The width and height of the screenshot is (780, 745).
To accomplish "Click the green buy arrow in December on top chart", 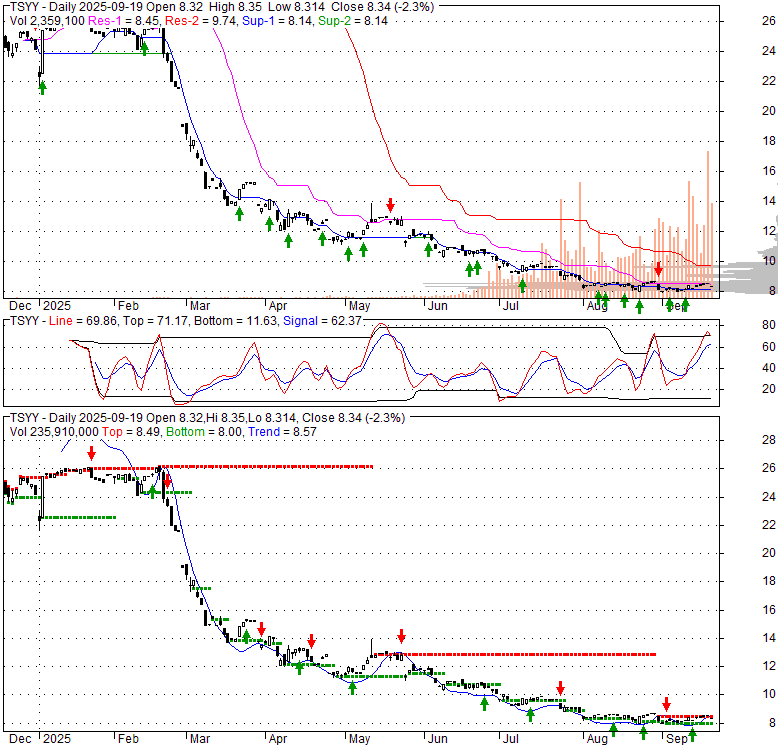I will click(x=42, y=87).
